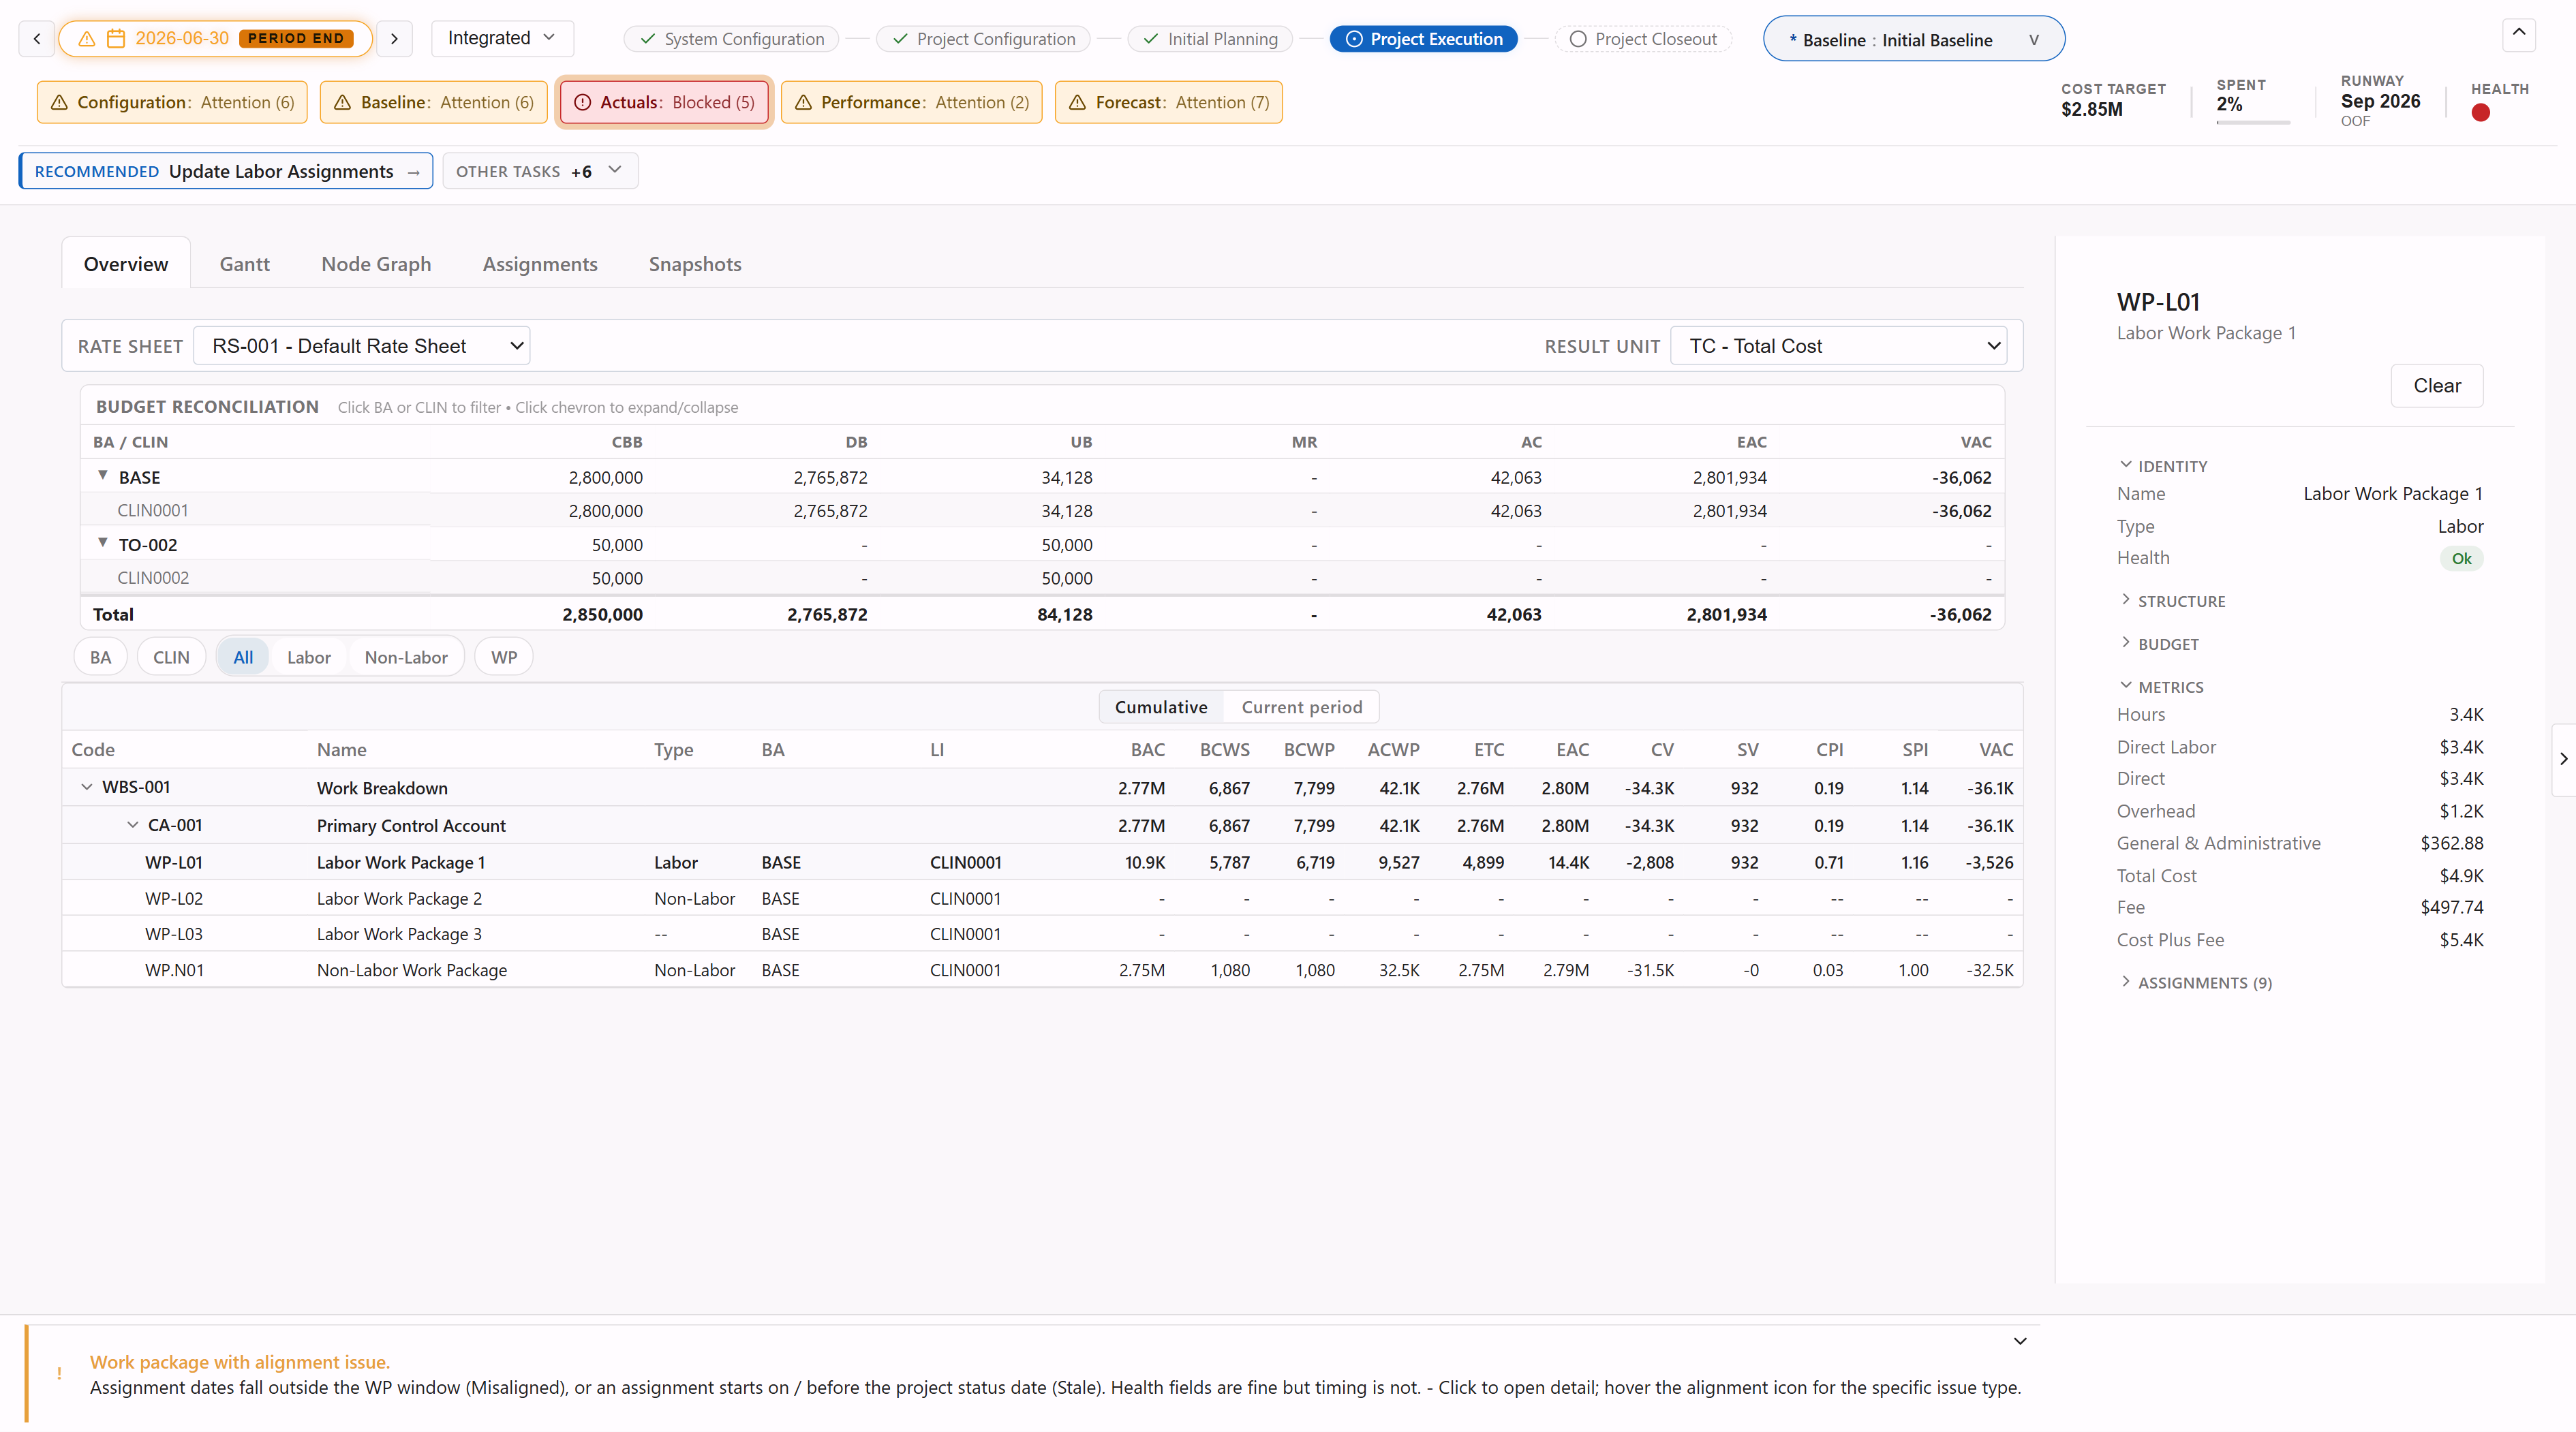Expand Other Tasks +6 dropdown
2576x1432 pixels.
tap(540, 171)
